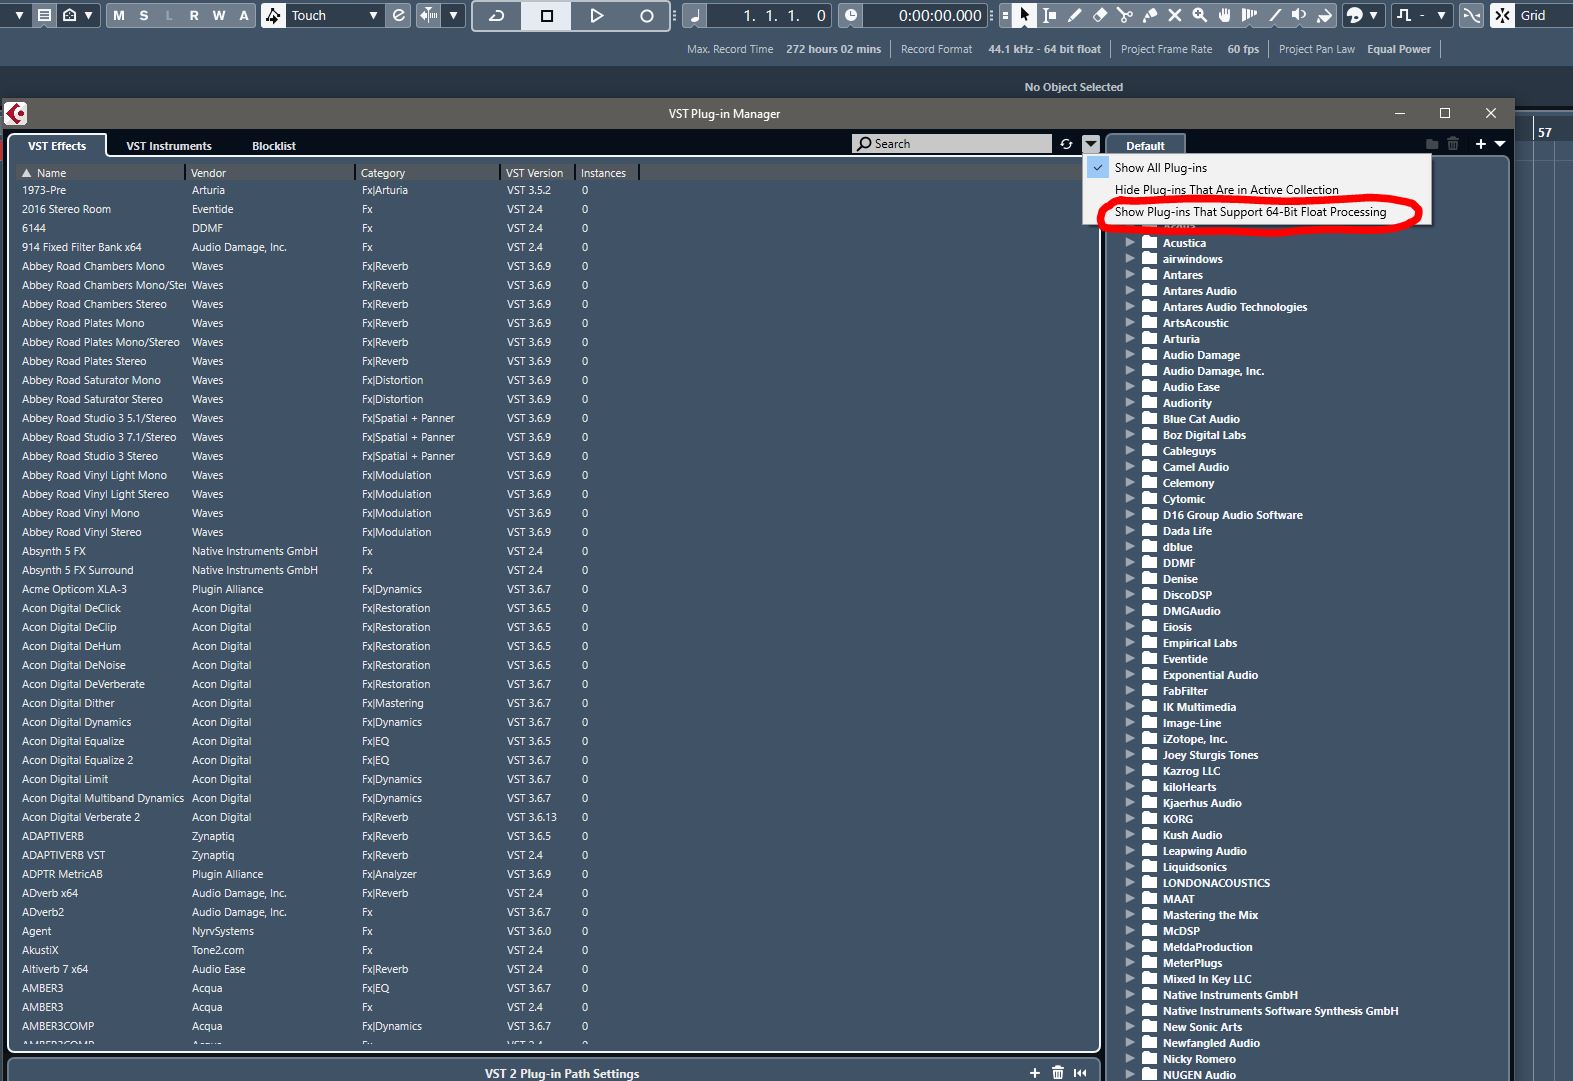
Task: Click the Play transport button
Action: point(597,16)
